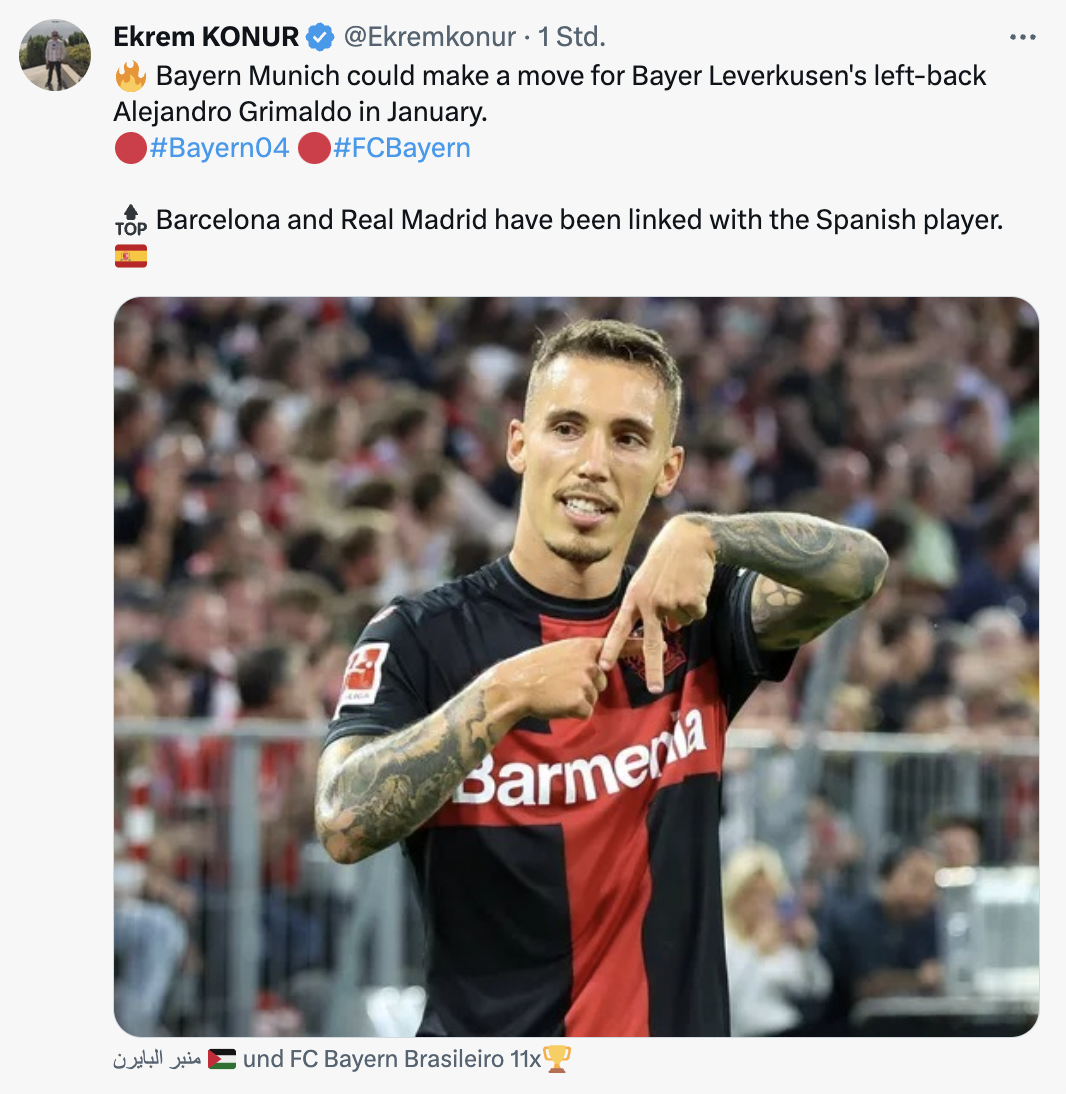1066x1094 pixels.
Task: Click the gold trophy emoji
Action: (x=557, y=1059)
